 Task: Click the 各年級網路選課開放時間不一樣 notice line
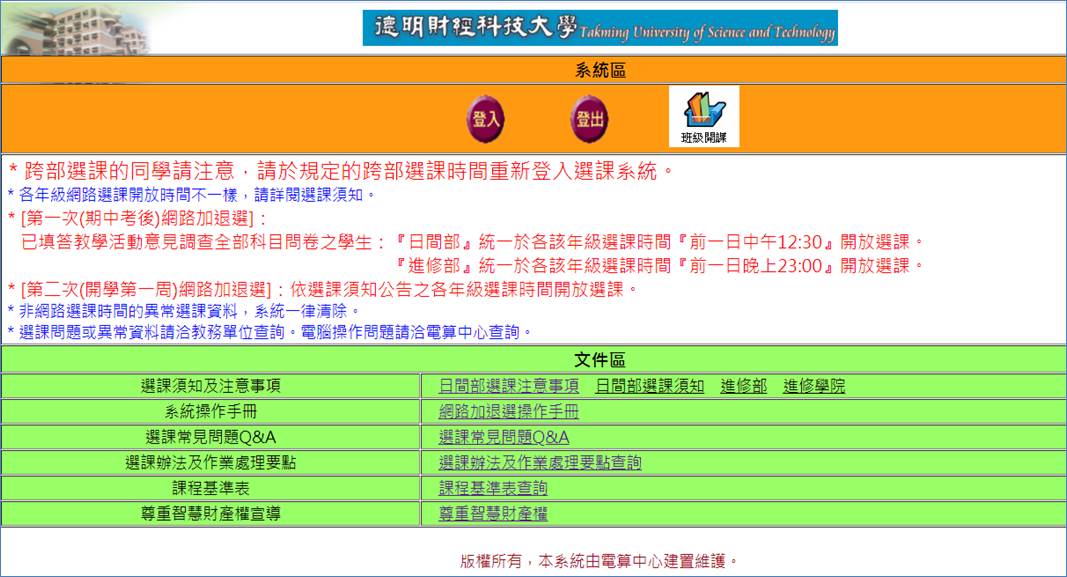tap(191, 195)
